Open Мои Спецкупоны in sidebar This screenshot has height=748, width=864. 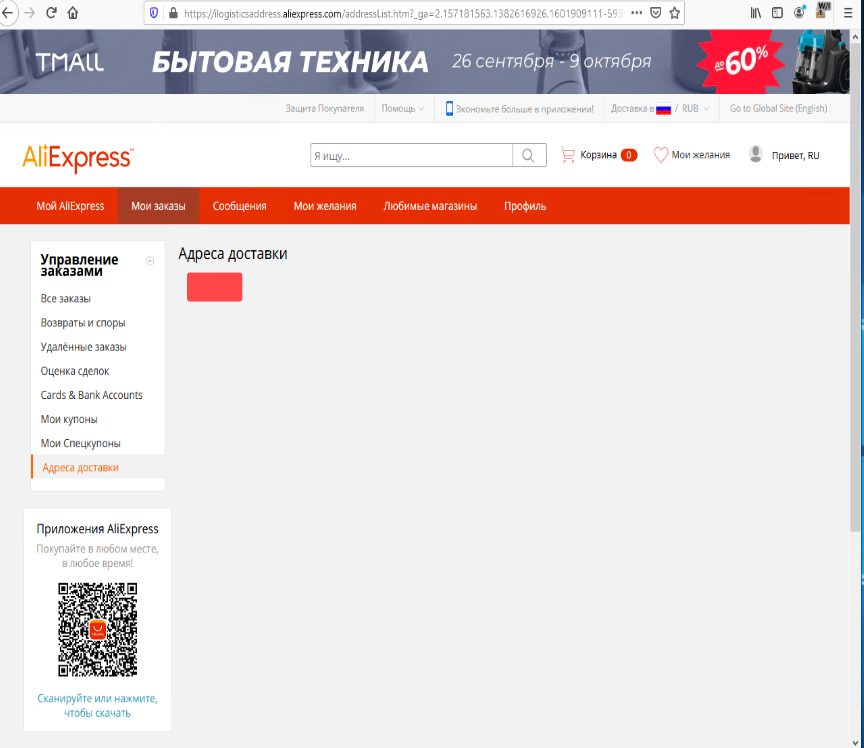tap(80, 444)
